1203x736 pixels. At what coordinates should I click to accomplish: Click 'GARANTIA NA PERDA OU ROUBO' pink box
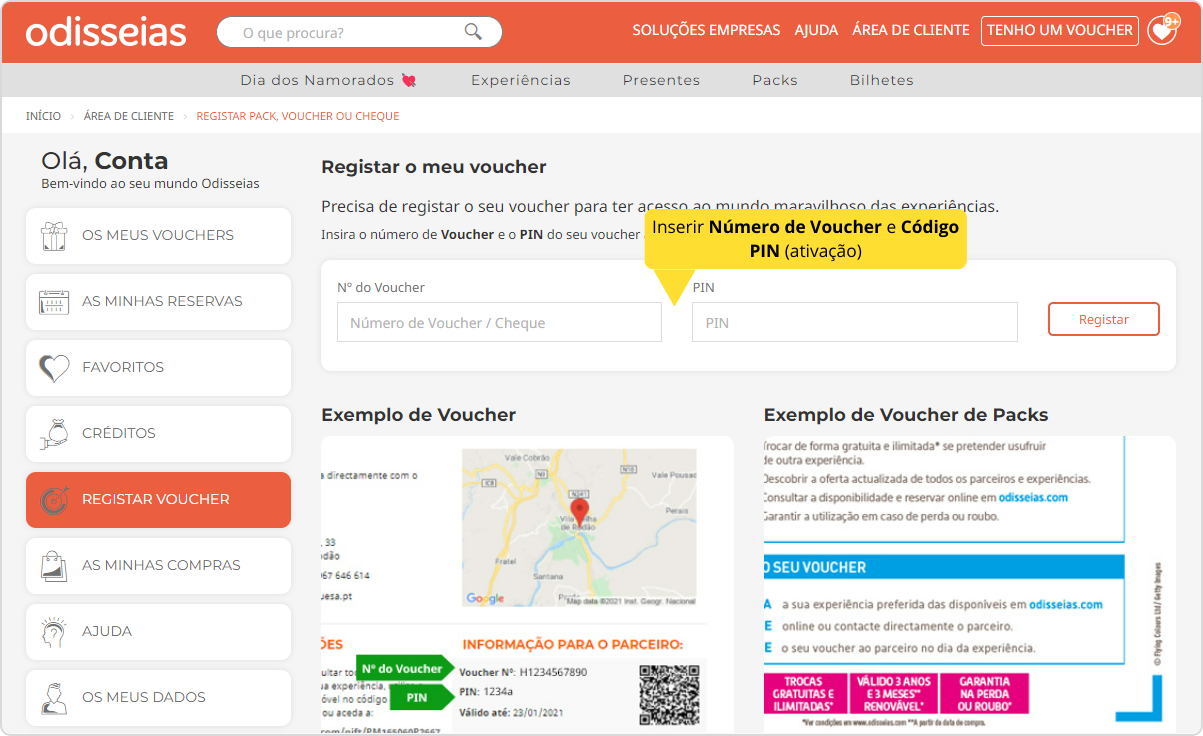click(984, 694)
